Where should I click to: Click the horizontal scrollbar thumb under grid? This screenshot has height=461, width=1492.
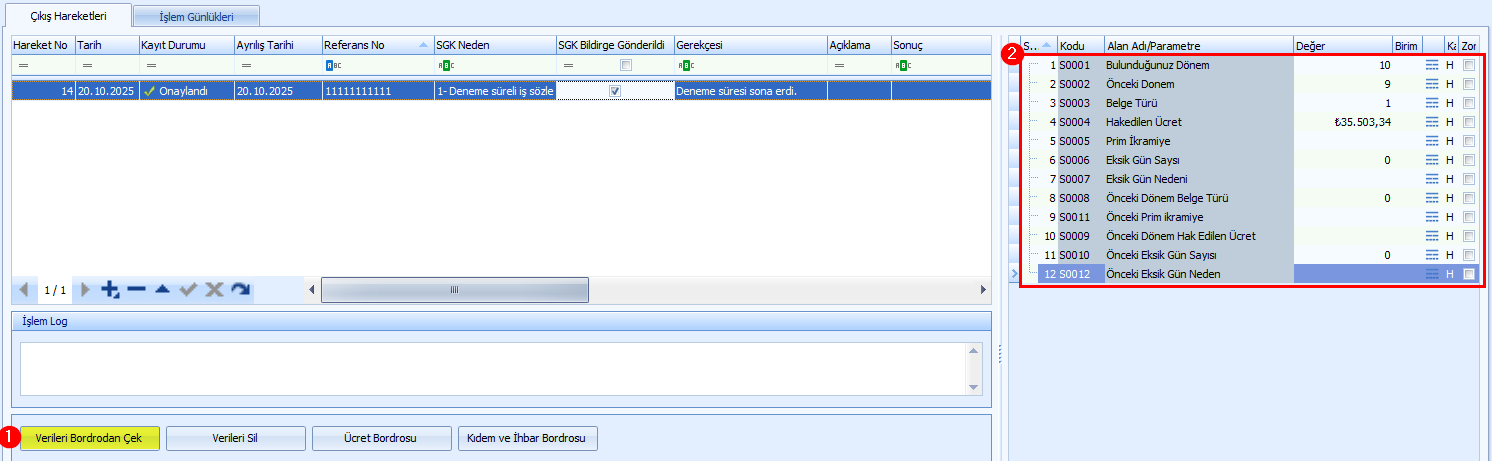click(454, 290)
